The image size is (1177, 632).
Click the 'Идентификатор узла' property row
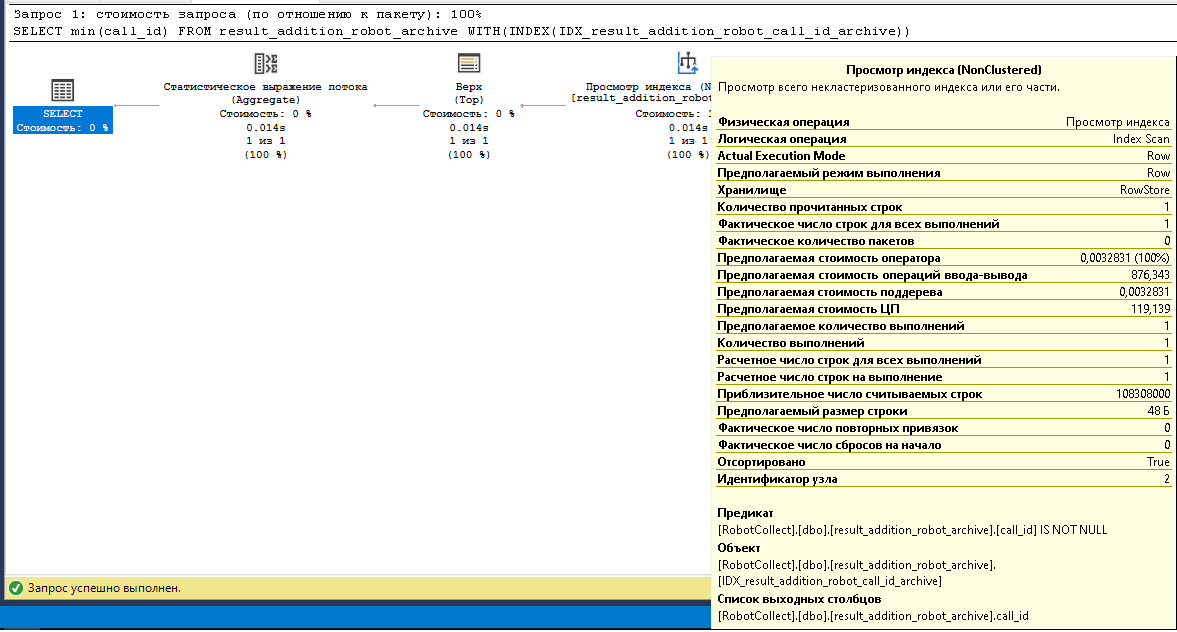943,479
